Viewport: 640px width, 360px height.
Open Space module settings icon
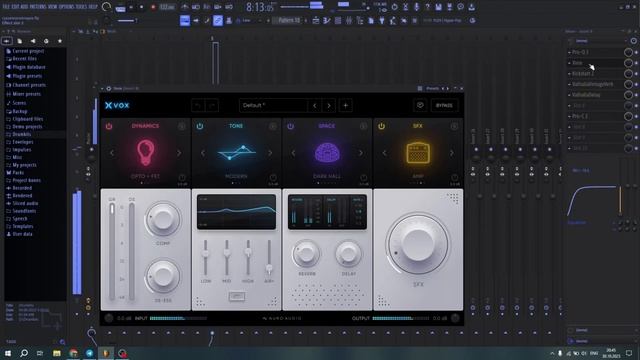pyautogui.click(x=363, y=127)
